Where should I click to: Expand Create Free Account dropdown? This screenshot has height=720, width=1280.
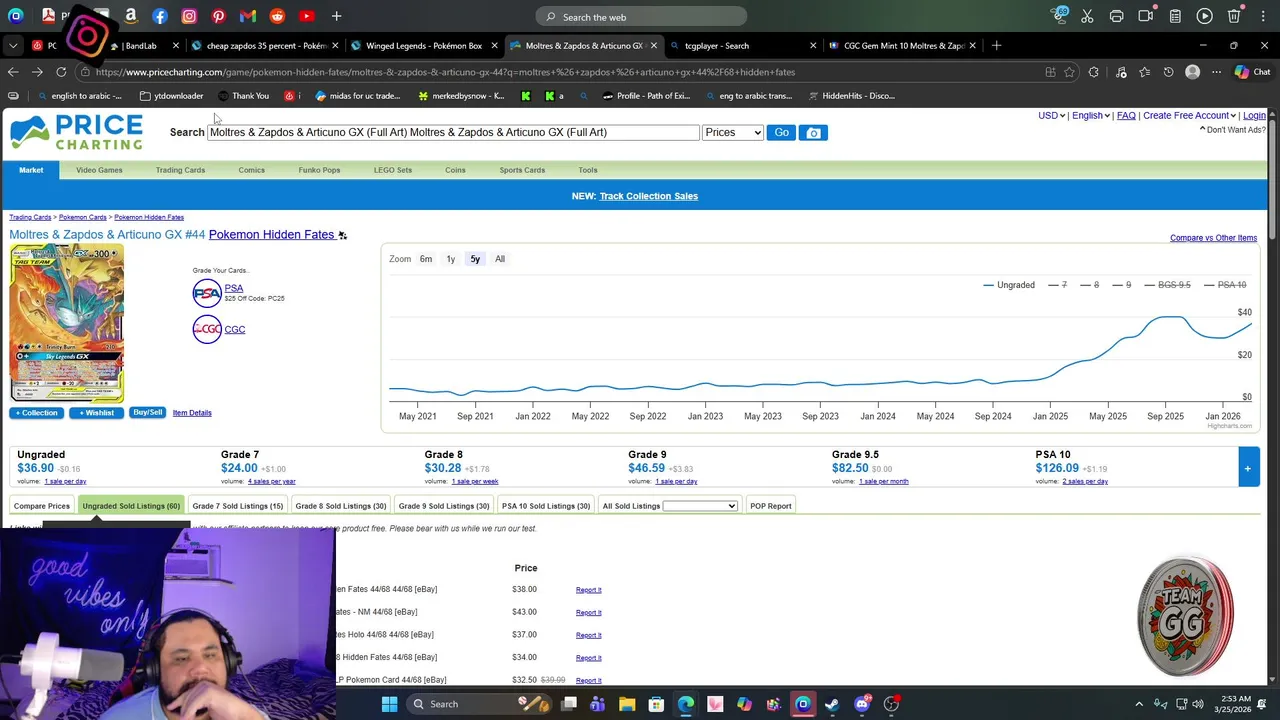[x=1189, y=115]
